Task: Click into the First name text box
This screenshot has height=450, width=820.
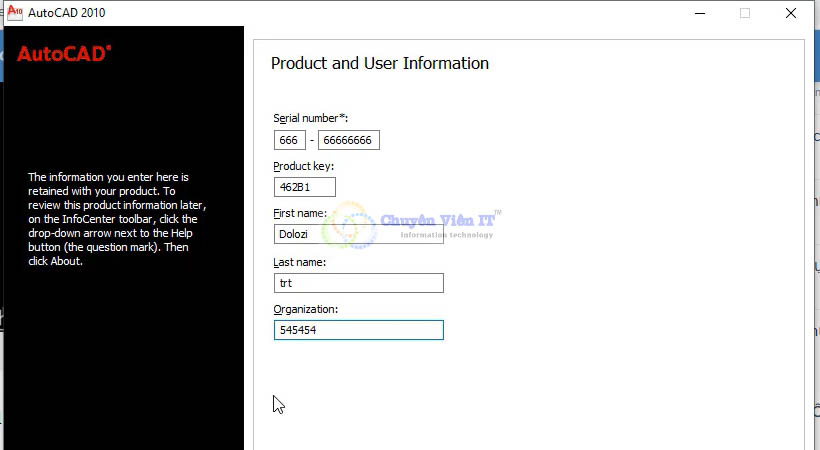Action: tap(358, 234)
